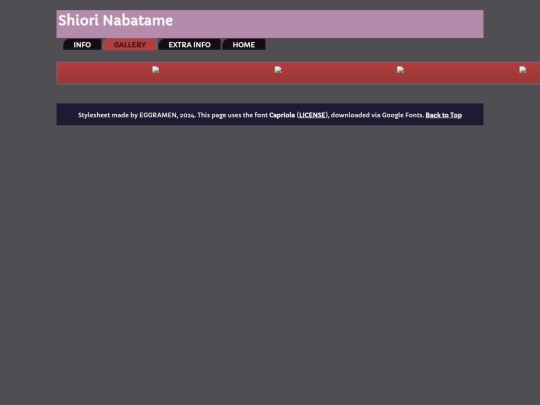Click the Capriola font name in footer
The height and width of the screenshot is (405, 540).
(282, 115)
